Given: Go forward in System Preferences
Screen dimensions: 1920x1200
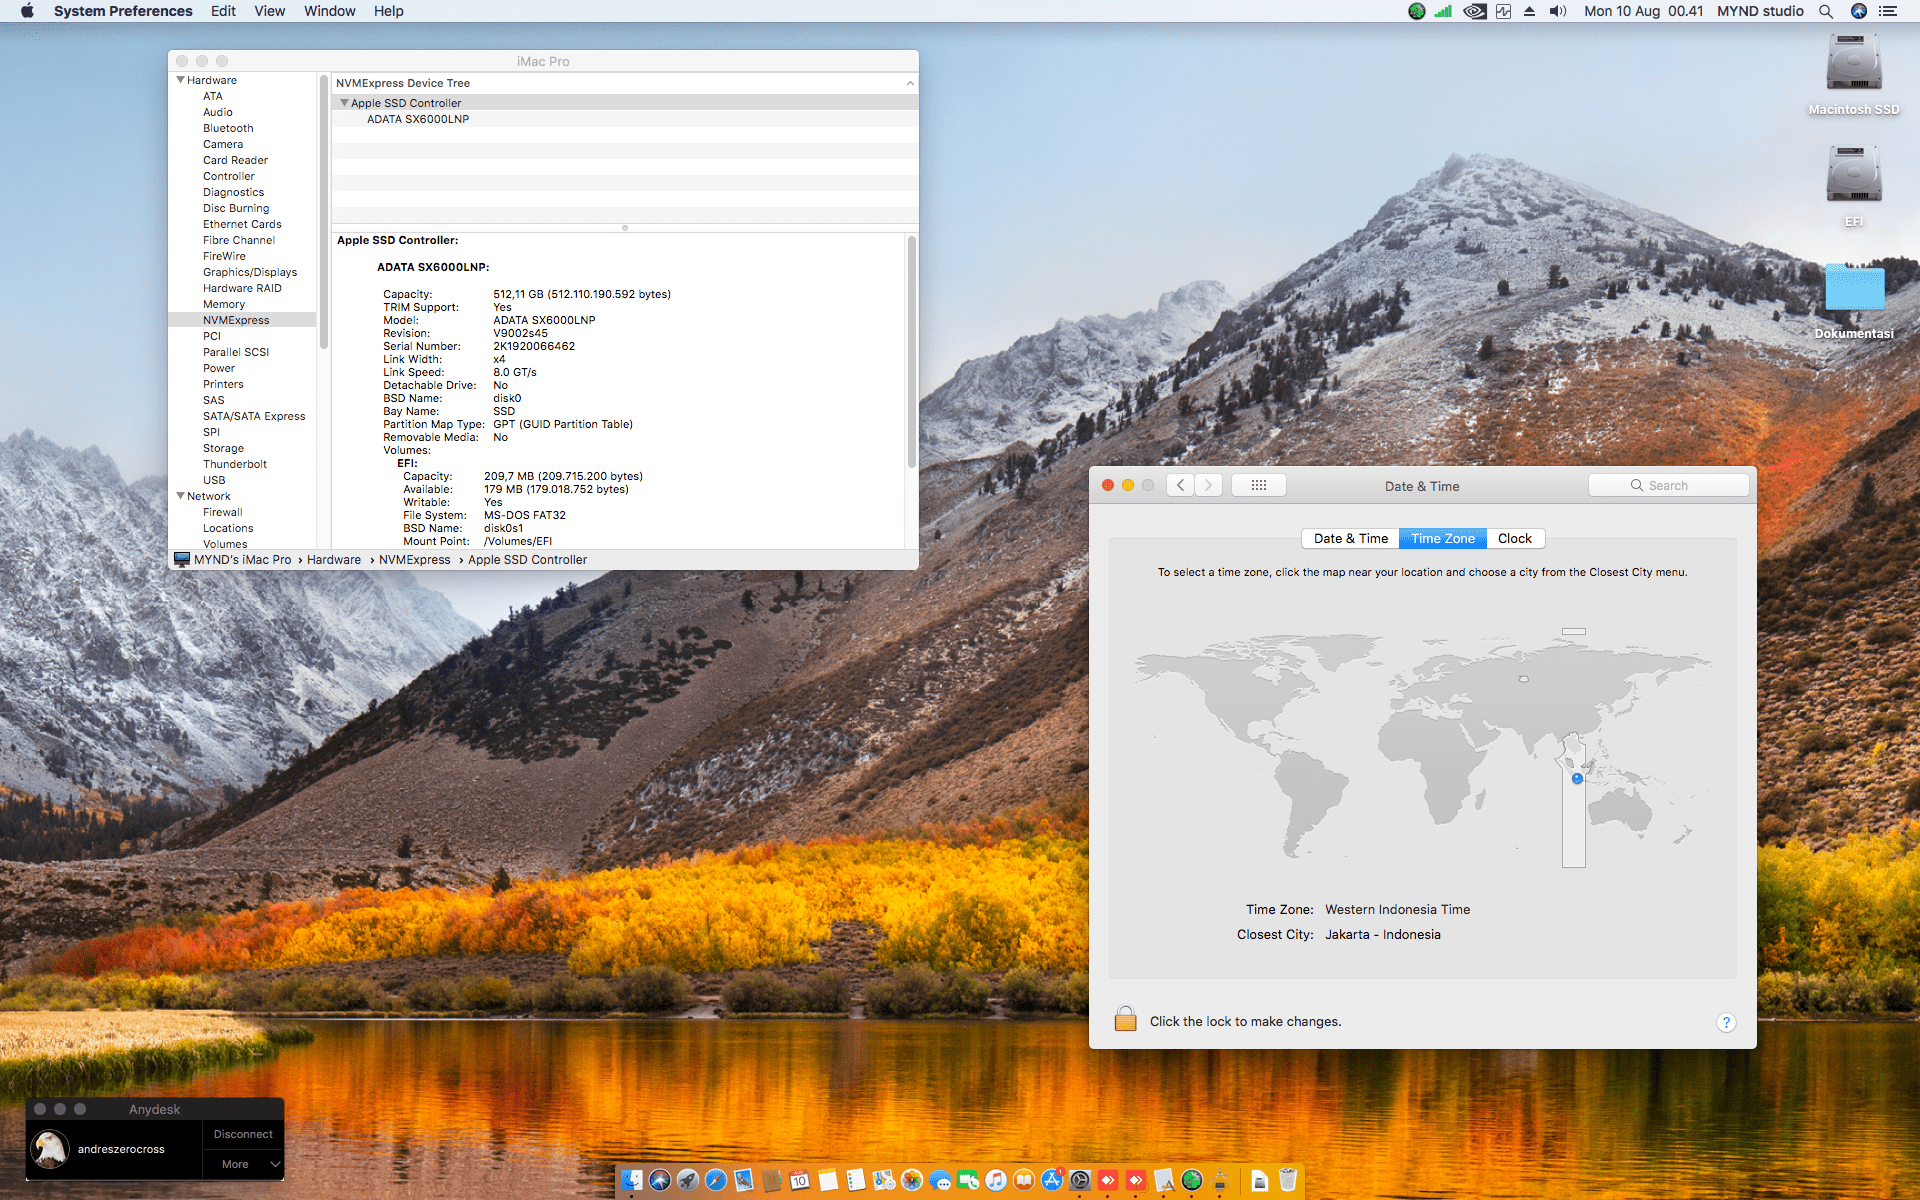Looking at the screenshot, I should point(1208,485).
